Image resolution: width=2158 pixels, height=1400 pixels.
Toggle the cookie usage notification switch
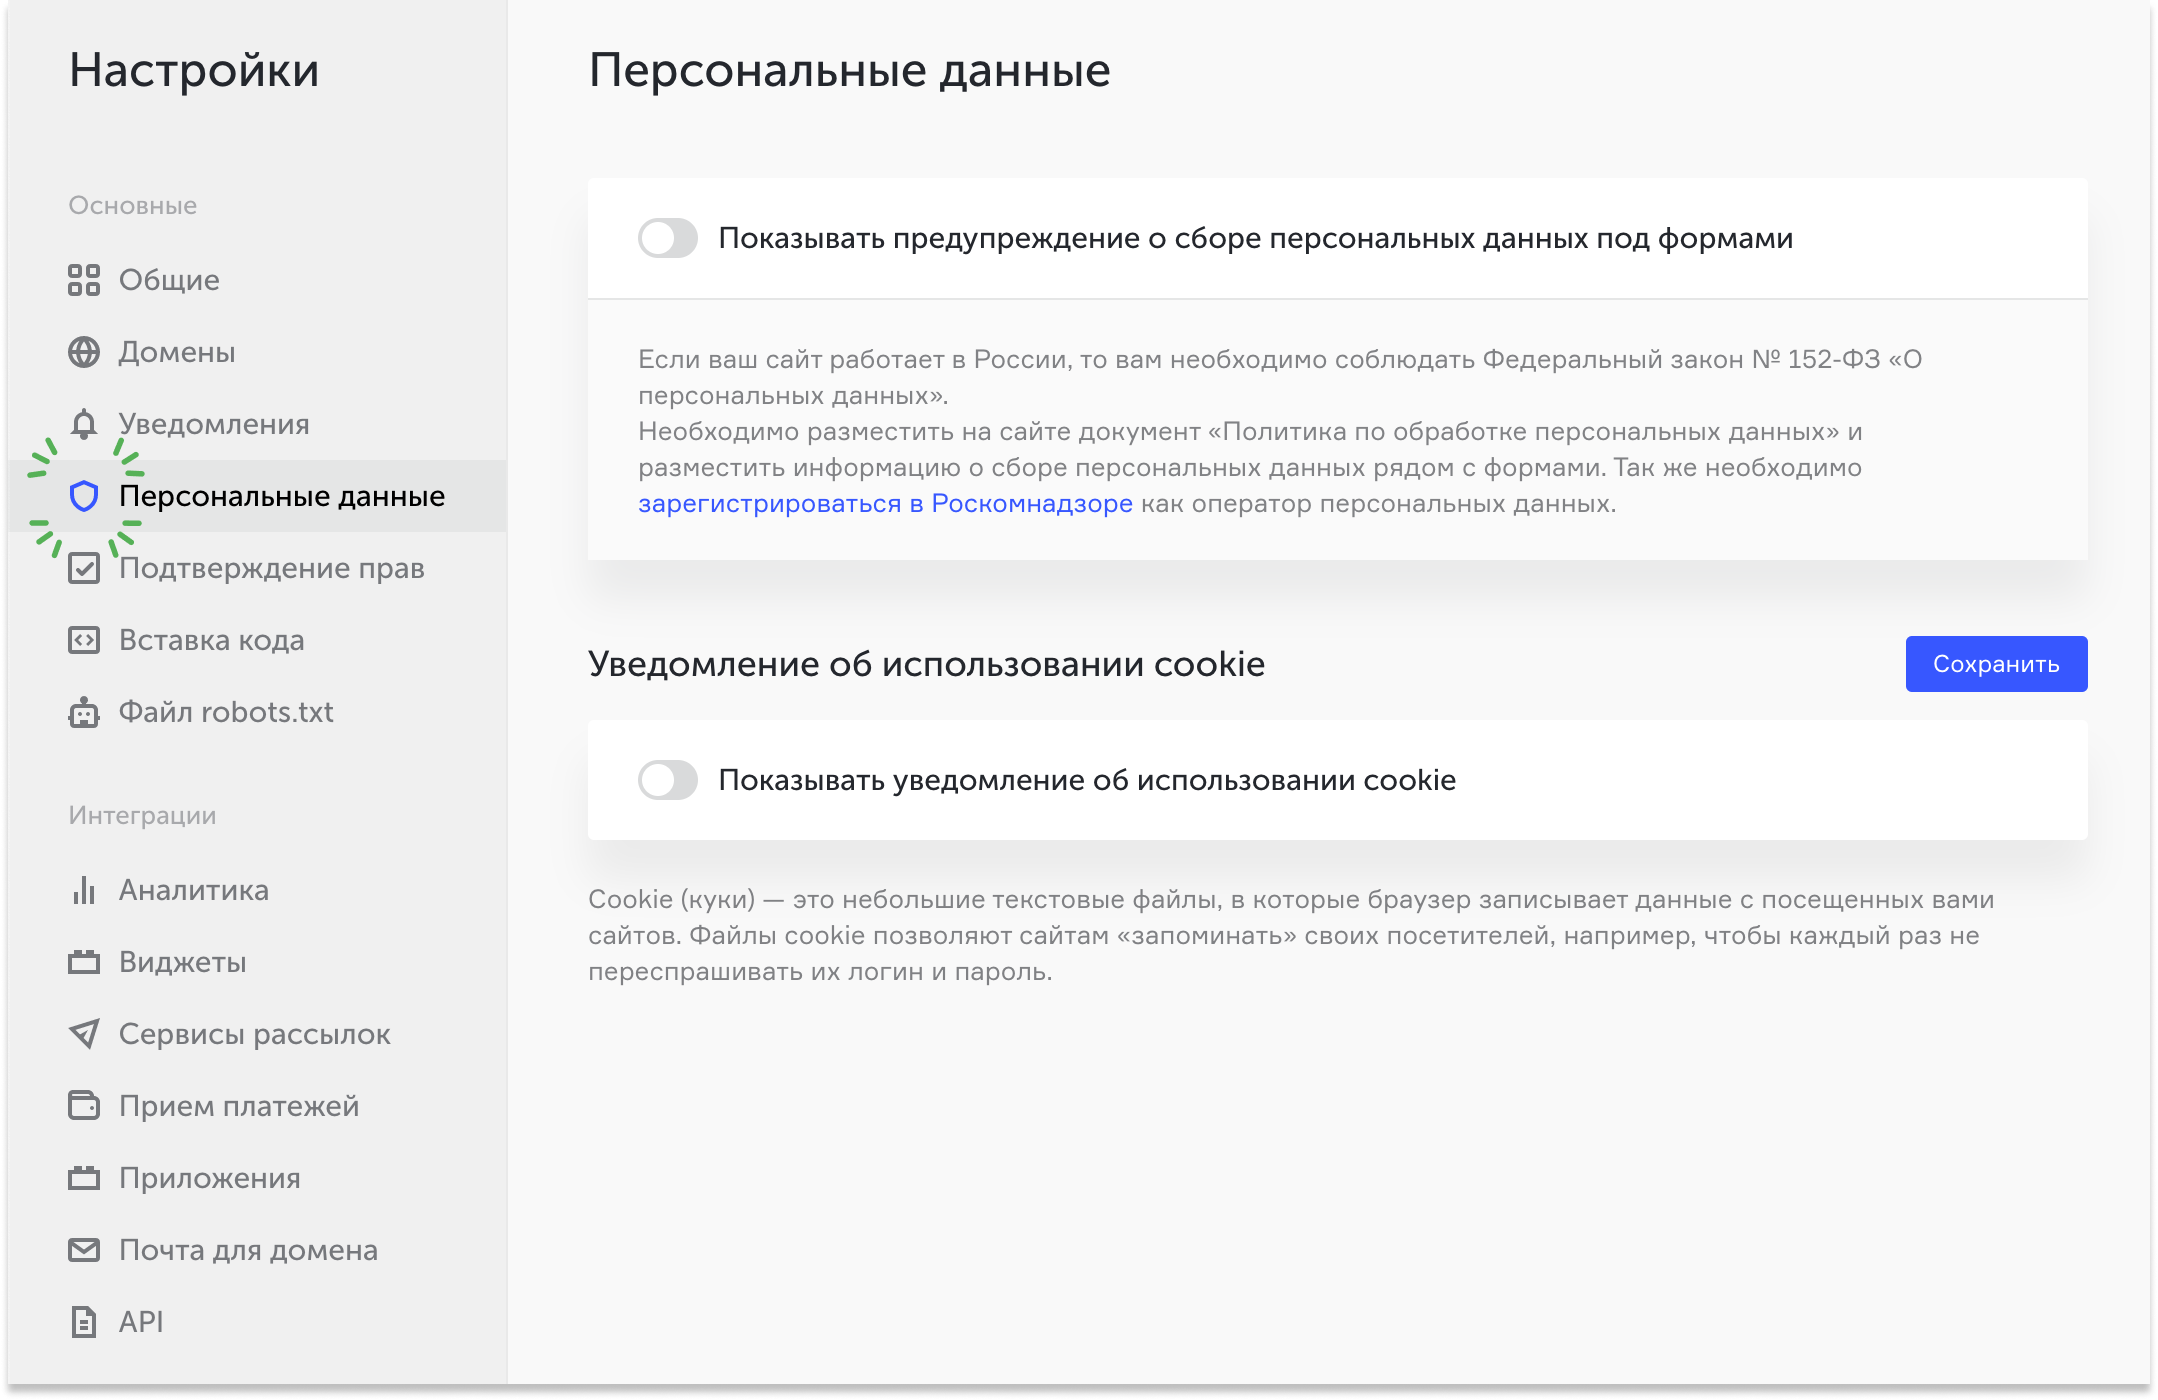pyautogui.click(x=668, y=780)
